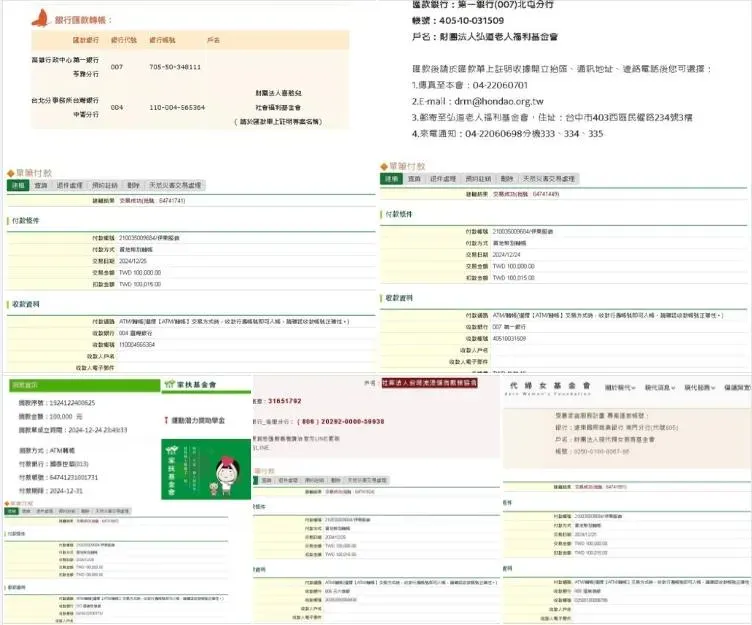This screenshot has width=752, height=625.
Task: Click the 付款條件 heading in the 004 臺灣銀行 panel
Action: click(25, 221)
